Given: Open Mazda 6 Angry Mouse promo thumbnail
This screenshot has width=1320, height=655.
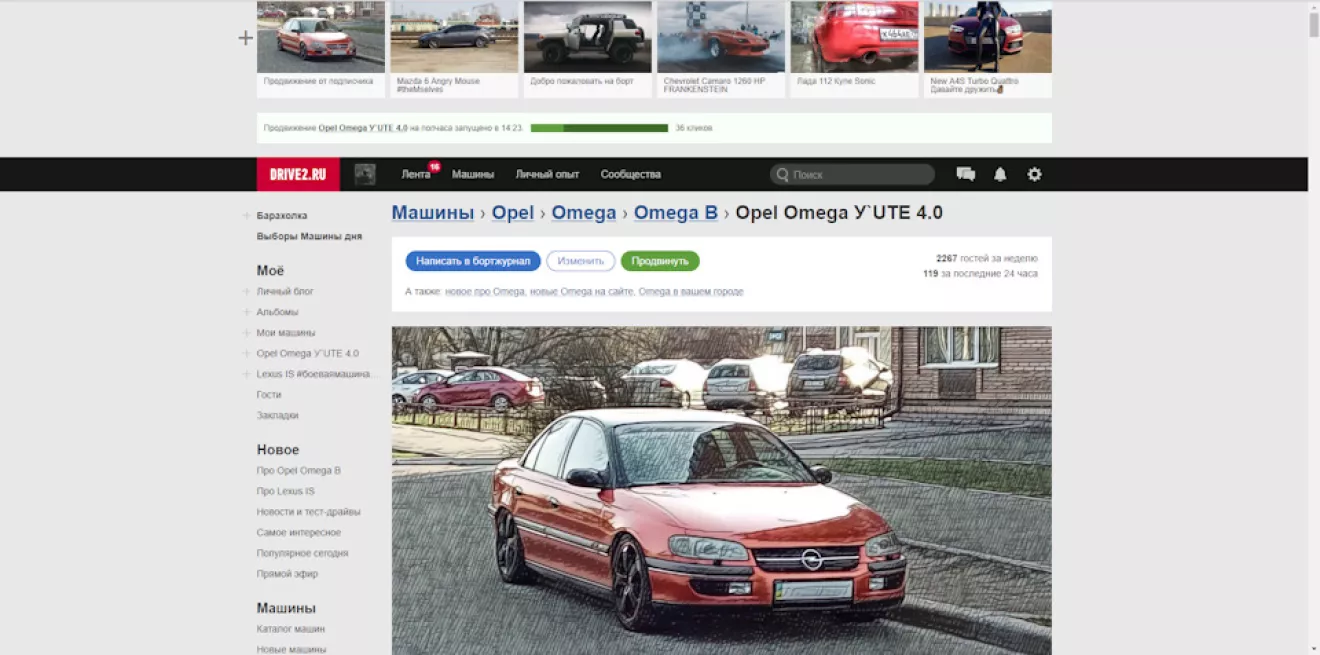Looking at the screenshot, I should click(454, 49).
